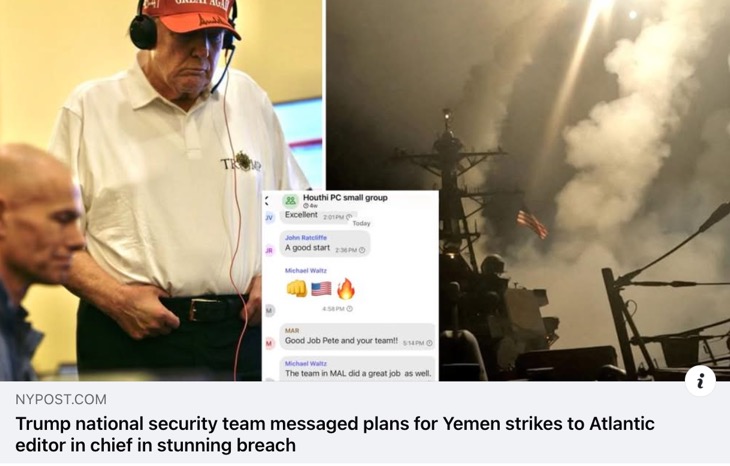730x466 pixels.
Task: Click the American flag emoji
Action: [x=321, y=289]
